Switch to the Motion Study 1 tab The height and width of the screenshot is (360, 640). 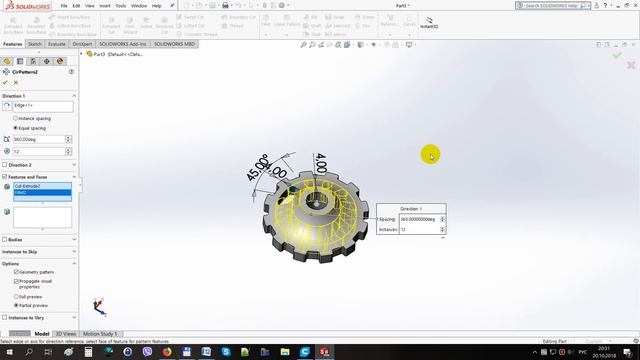[100, 334]
